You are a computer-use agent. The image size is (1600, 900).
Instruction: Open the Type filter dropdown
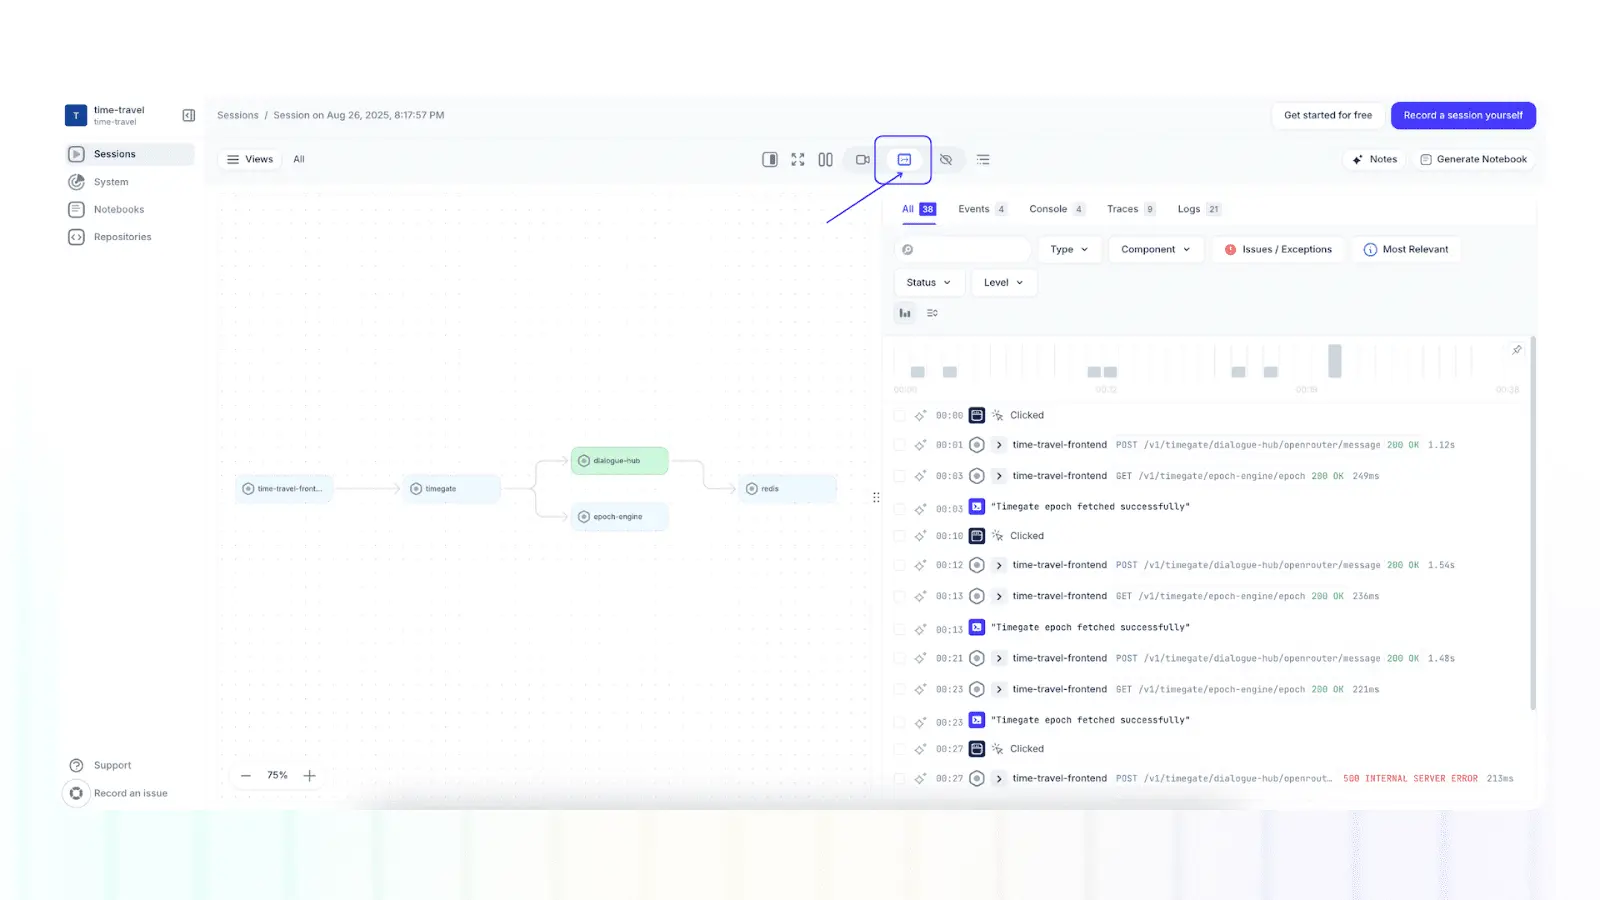[1069, 250]
